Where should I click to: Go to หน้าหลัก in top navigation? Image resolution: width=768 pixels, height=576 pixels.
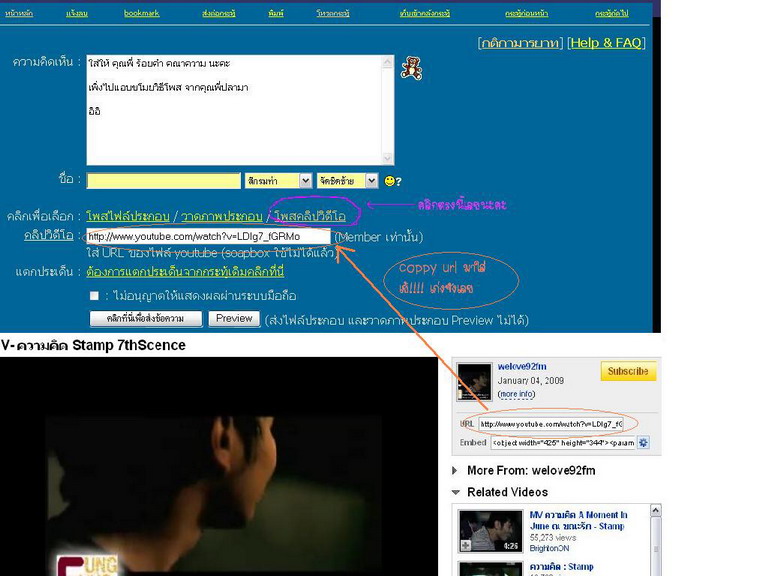pos(19,13)
